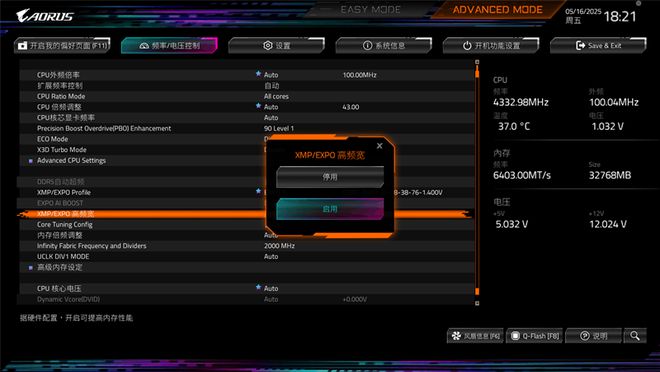Click +12V 12.024 V voltage reading

[608, 224]
